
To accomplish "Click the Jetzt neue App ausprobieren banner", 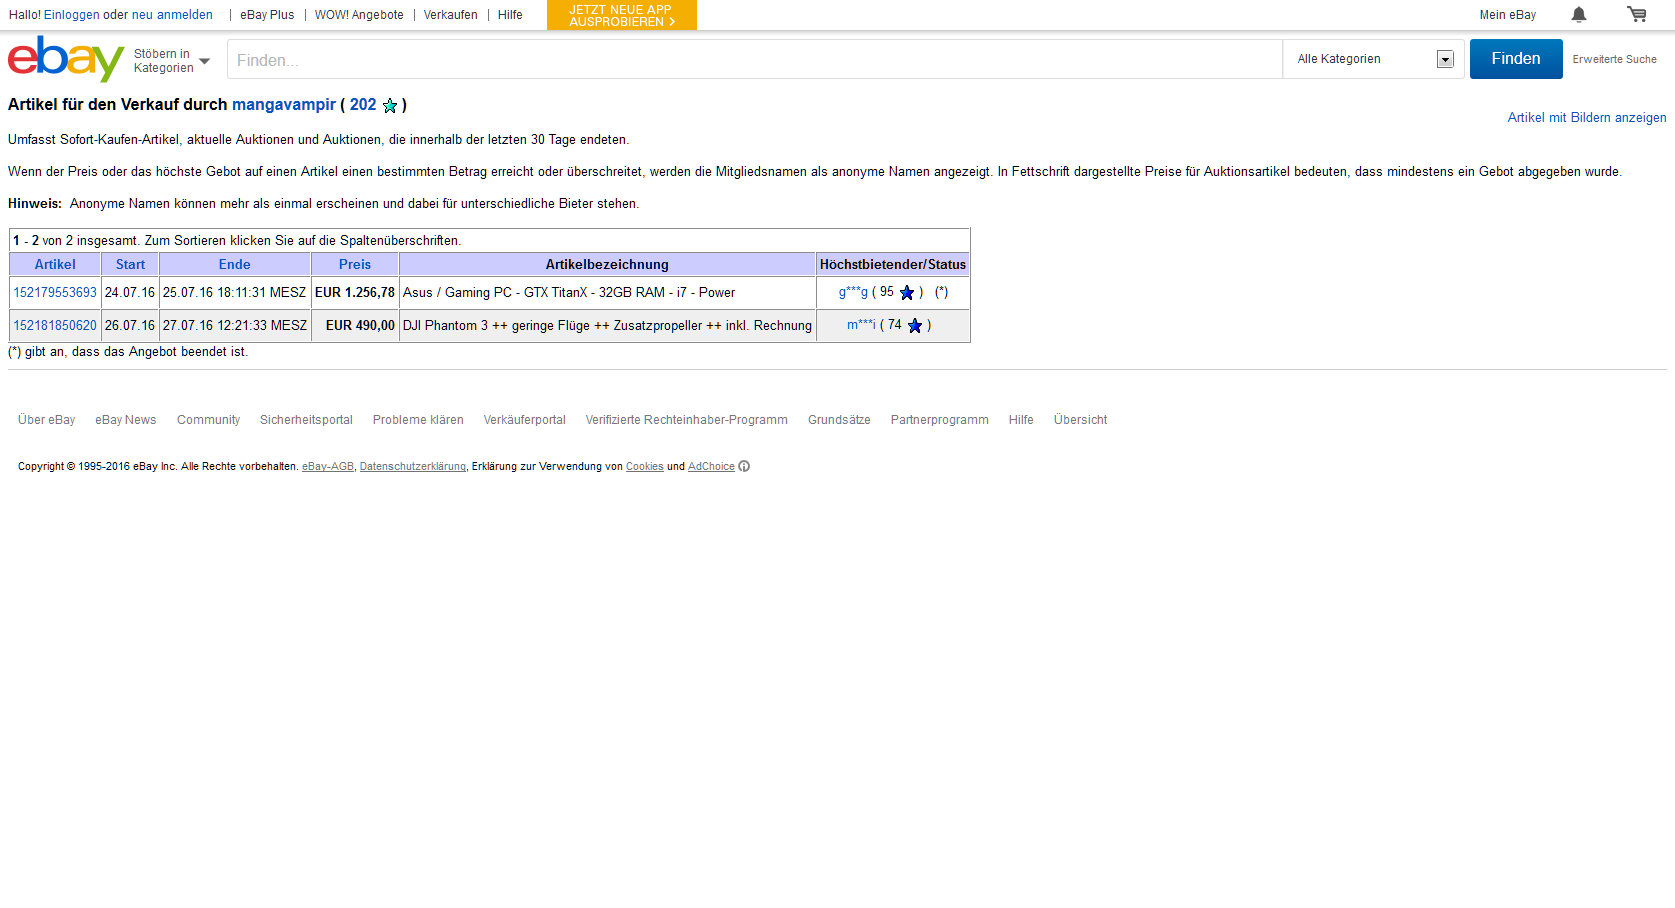I will click(x=621, y=15).
